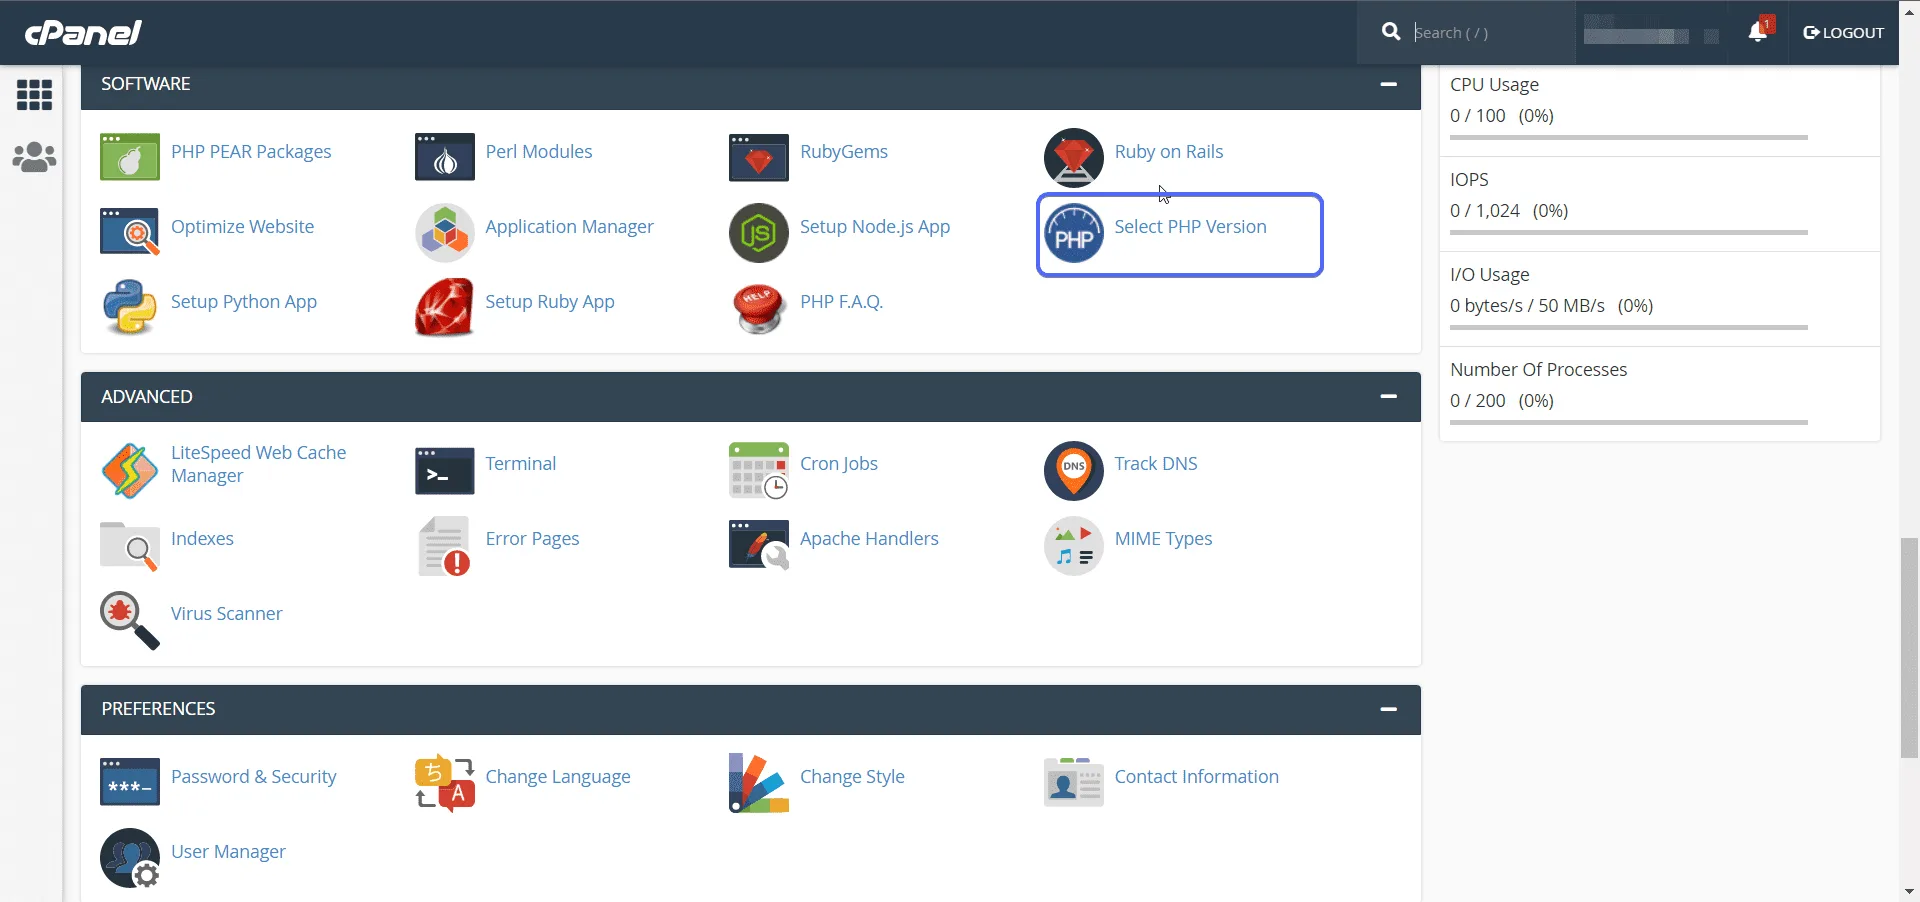Screen dimensions: 1920x902
Task: Collapse the ADVANCED section
Action: (x=1388, y=396)
